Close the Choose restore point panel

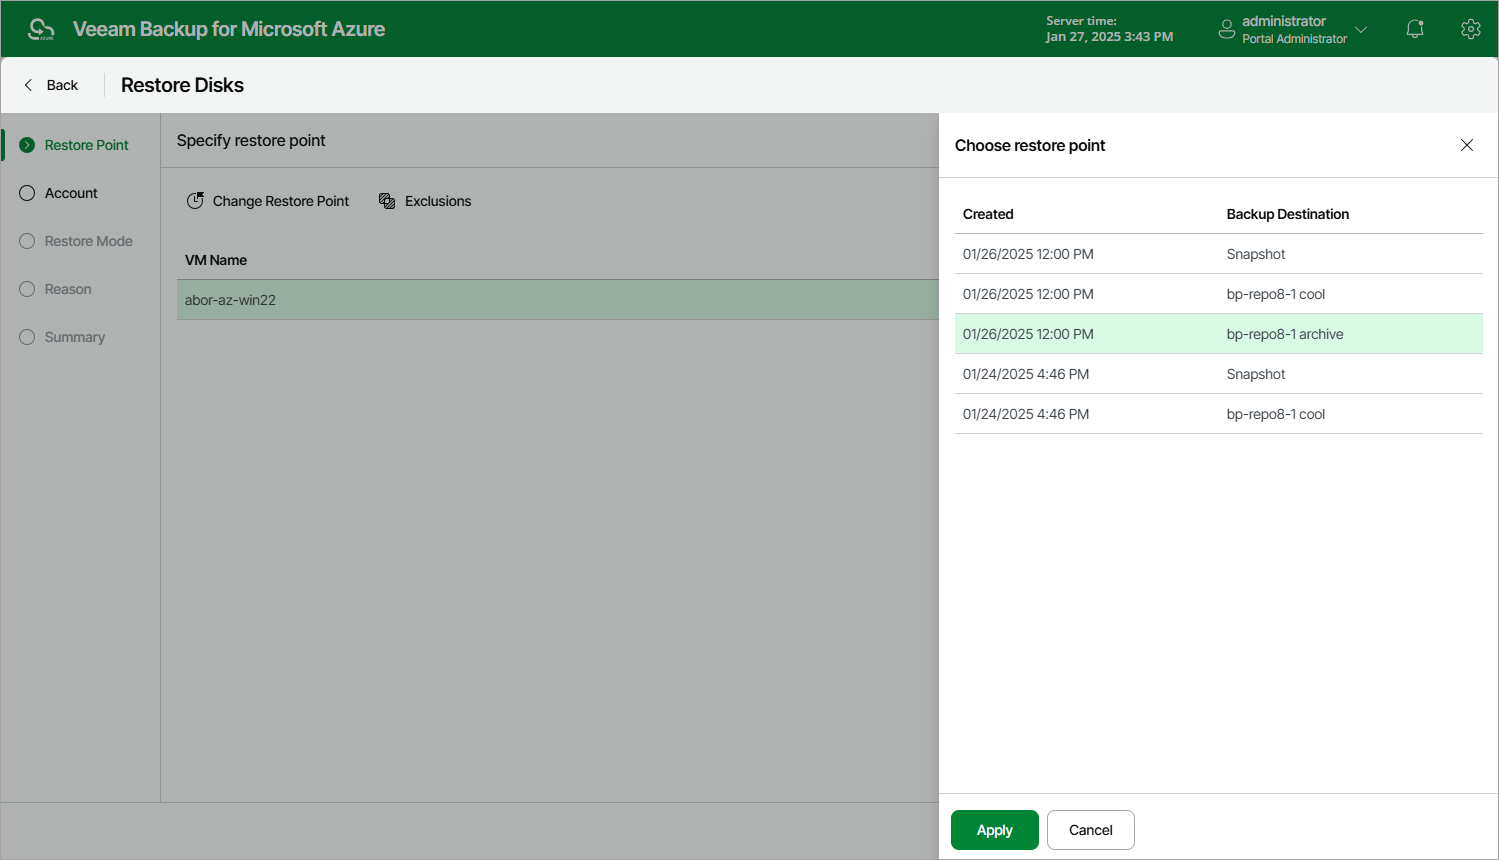[x=1467, y=145]
